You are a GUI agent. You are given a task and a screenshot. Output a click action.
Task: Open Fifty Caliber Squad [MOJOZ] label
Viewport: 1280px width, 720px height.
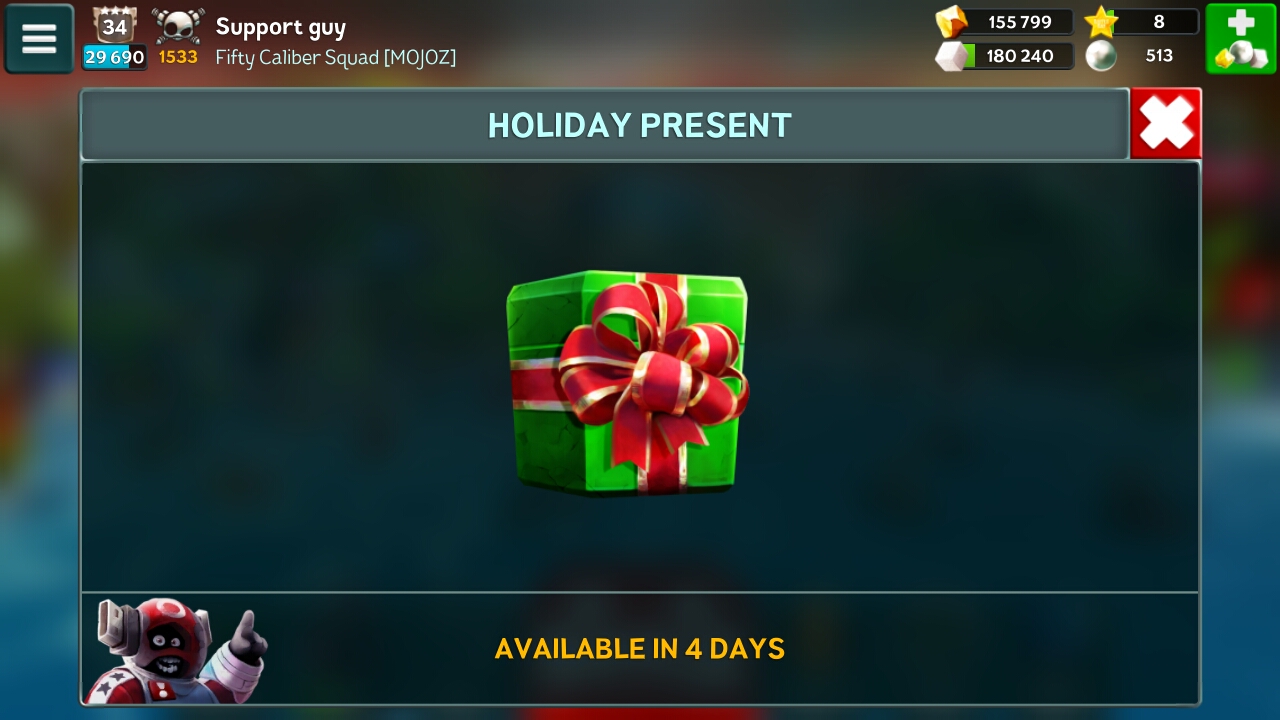point(336,58)
